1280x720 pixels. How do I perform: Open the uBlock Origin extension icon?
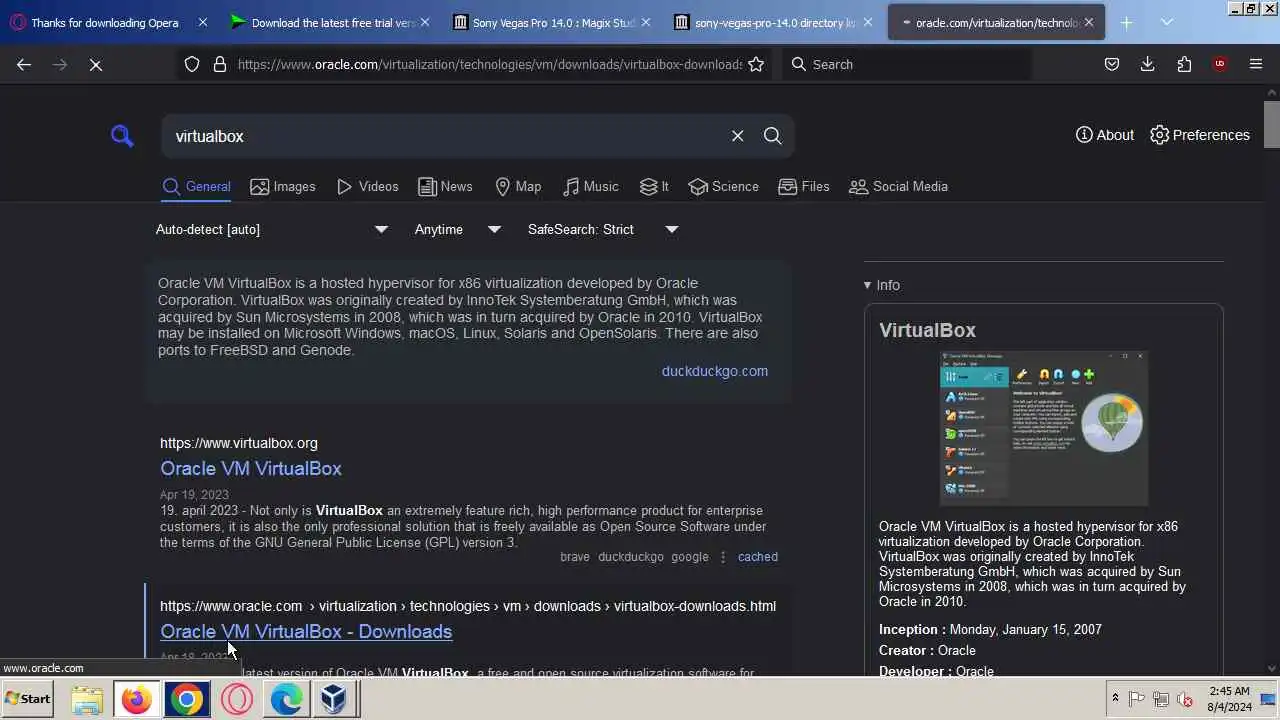point(1219,64)
